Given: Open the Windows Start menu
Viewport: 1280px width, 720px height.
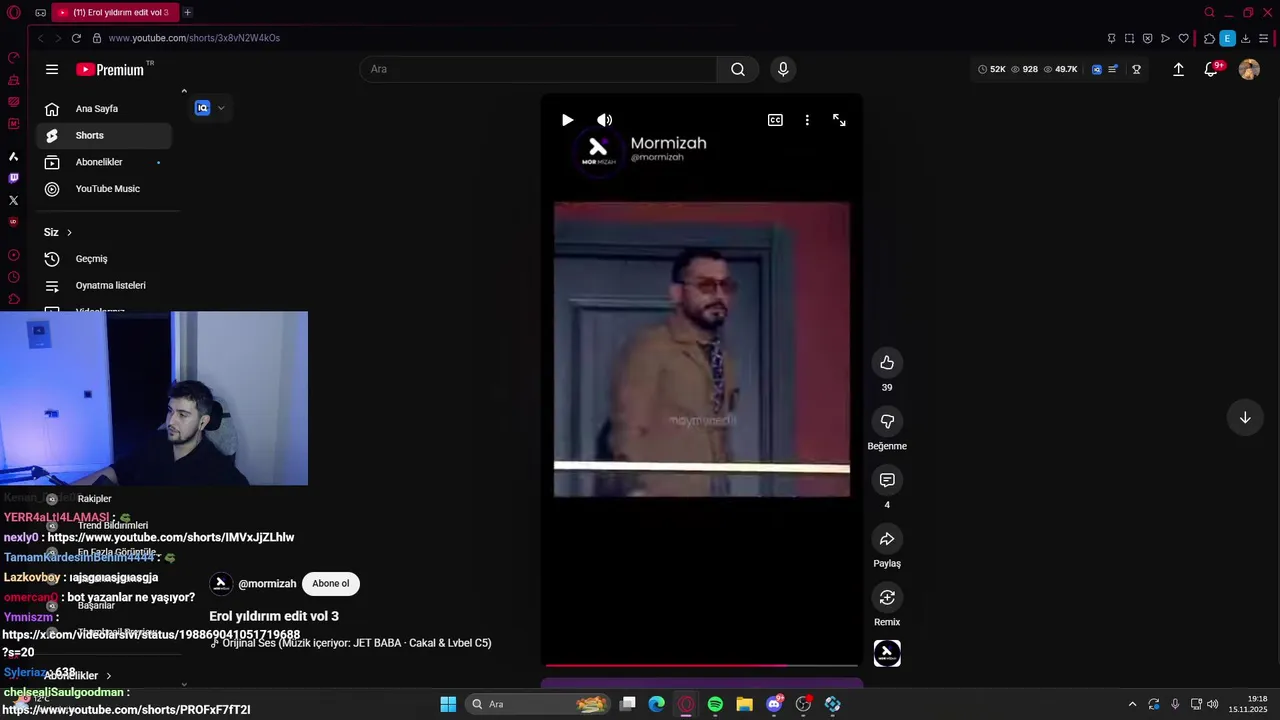Looking at the screenshot, I should (x=448, y=704).
